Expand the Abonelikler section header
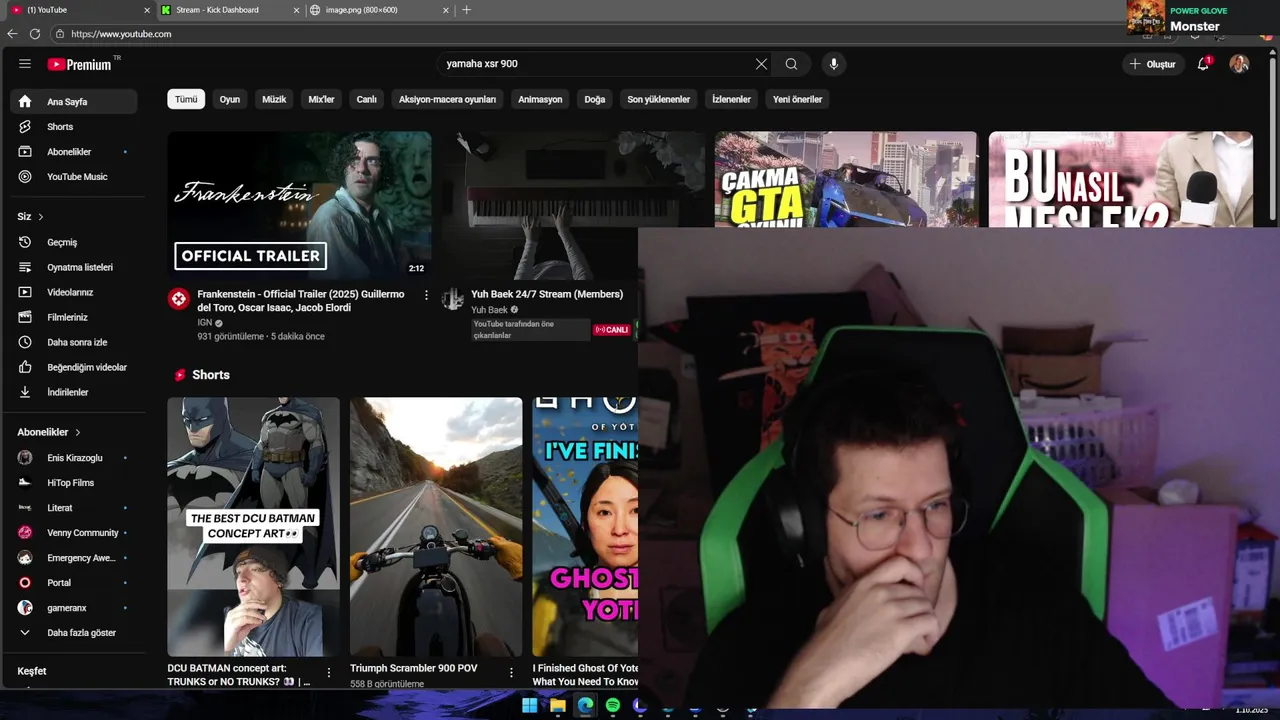This screenshot has width=1280, height=720. tap(49, 432)
